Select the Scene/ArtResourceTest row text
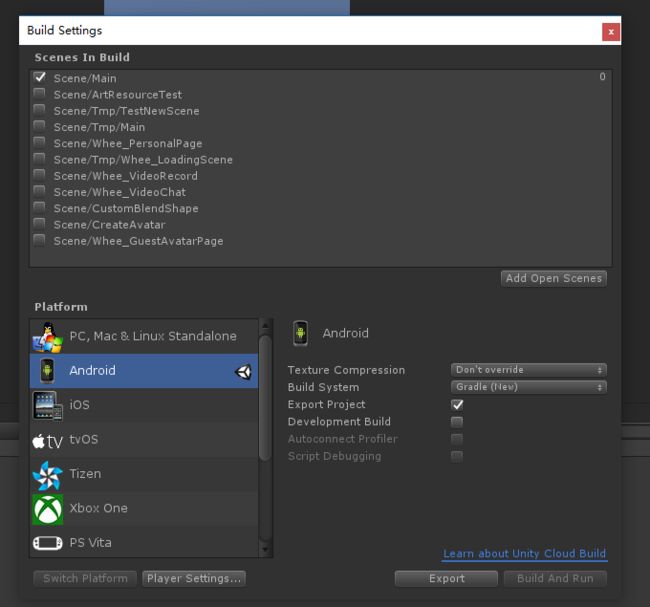This screenshot has width=650, height=607. click(118, 95)
